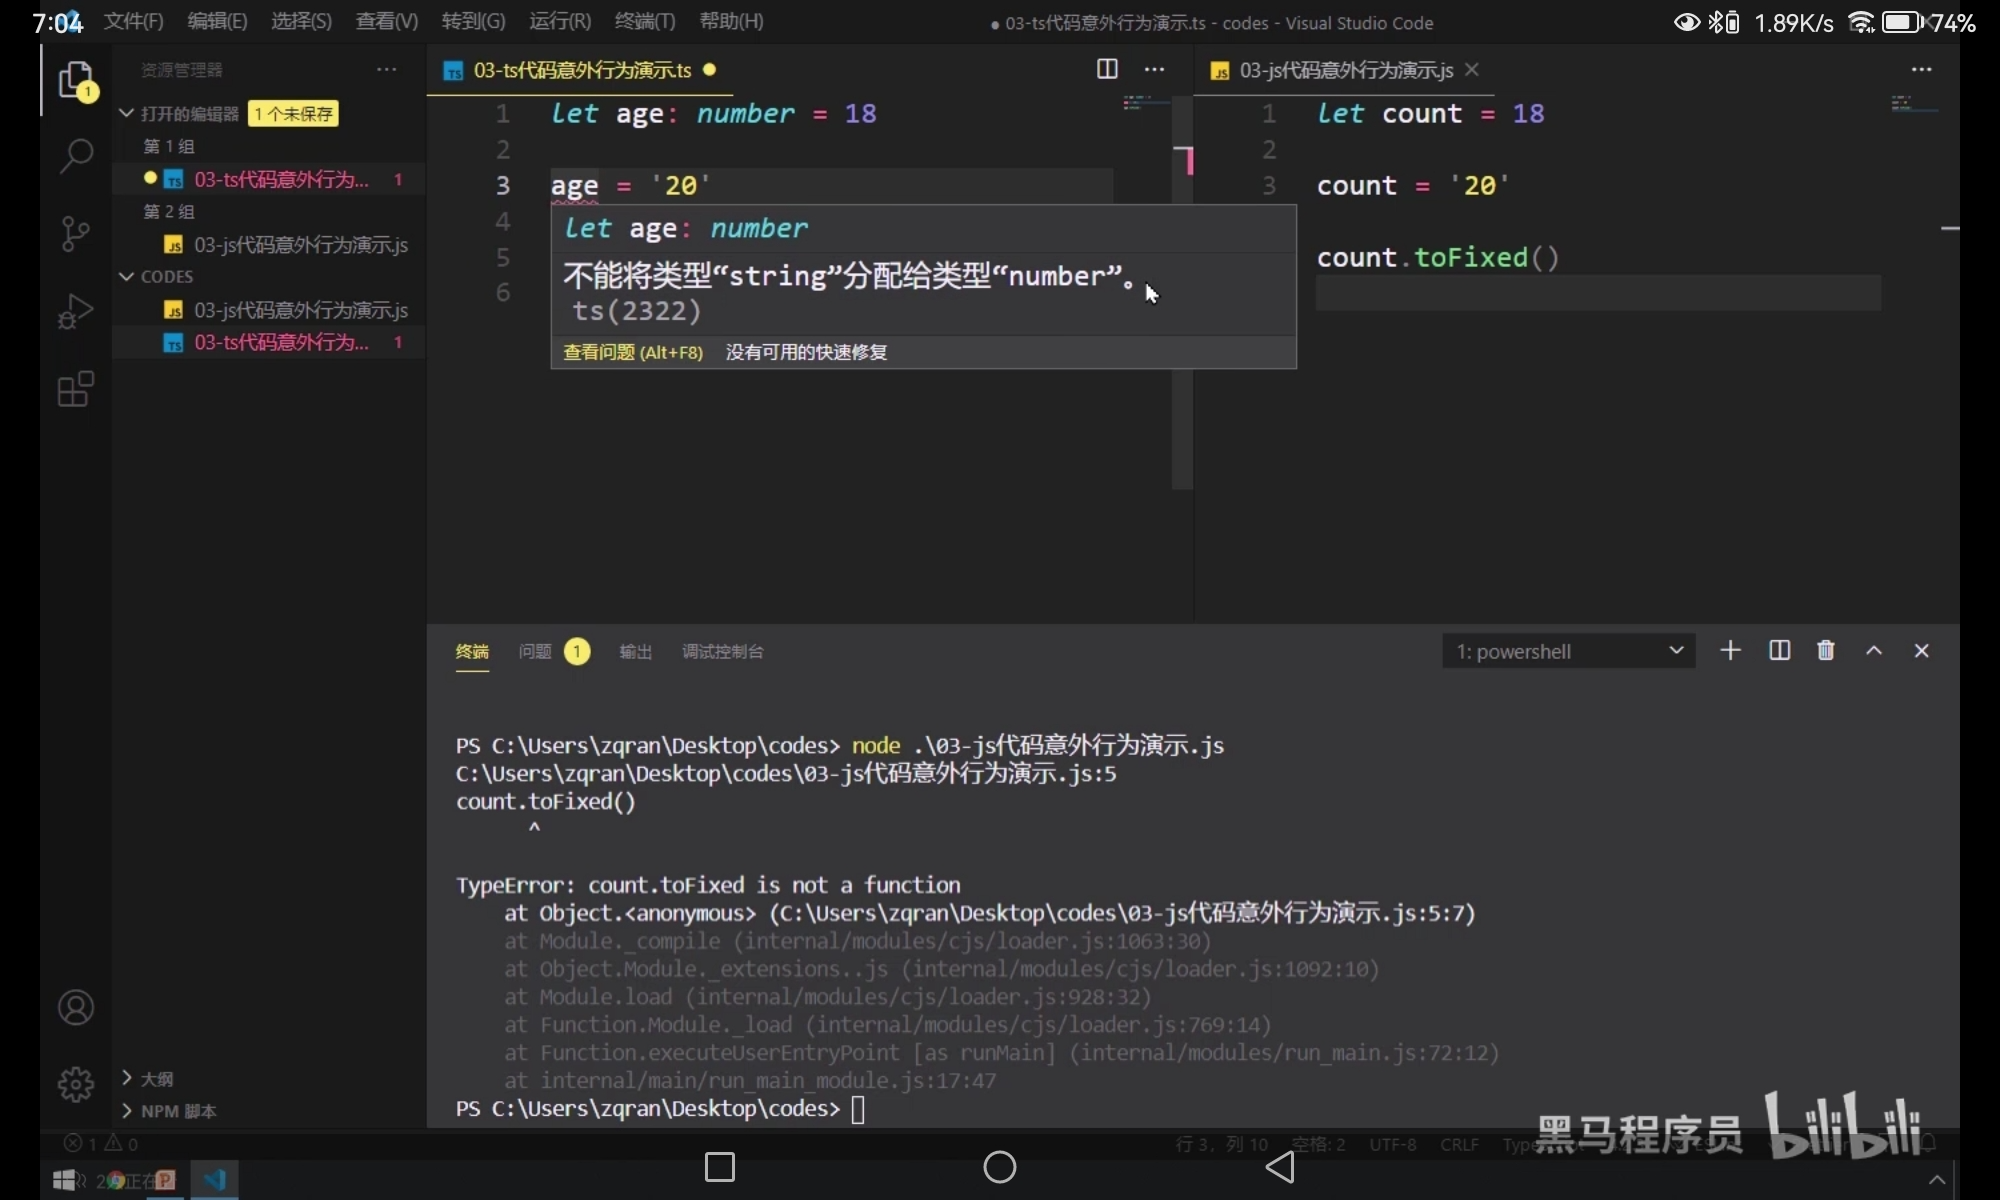Open 03-js代码意外行为演示.js in CODES tree
Image resolution: width=2000 pixels, height=1200 pixels.
(x=300, y=310)
